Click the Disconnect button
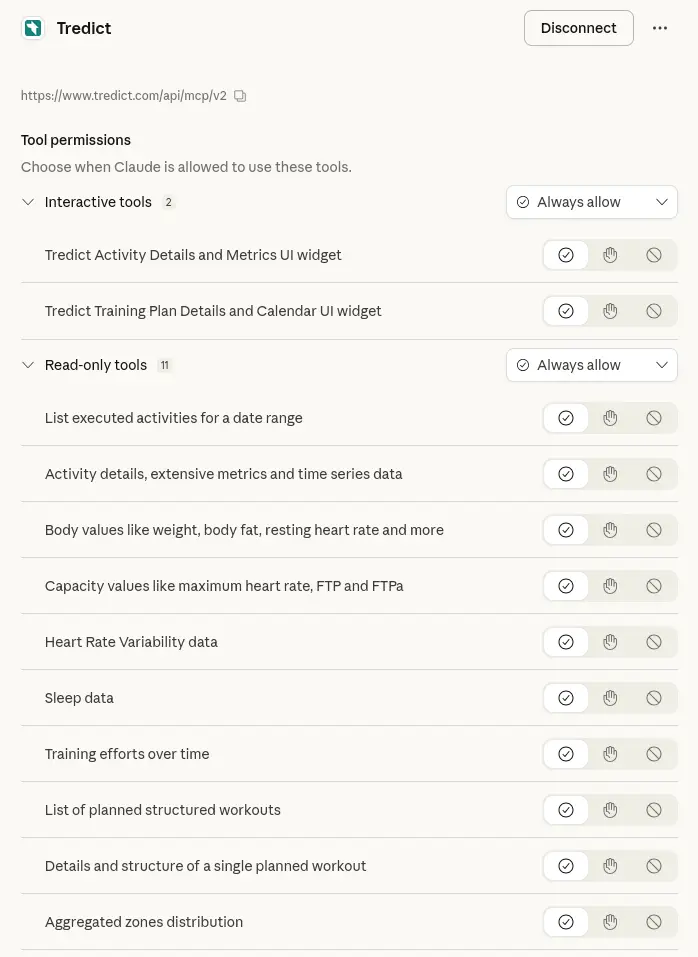 (x=578, y=28)
